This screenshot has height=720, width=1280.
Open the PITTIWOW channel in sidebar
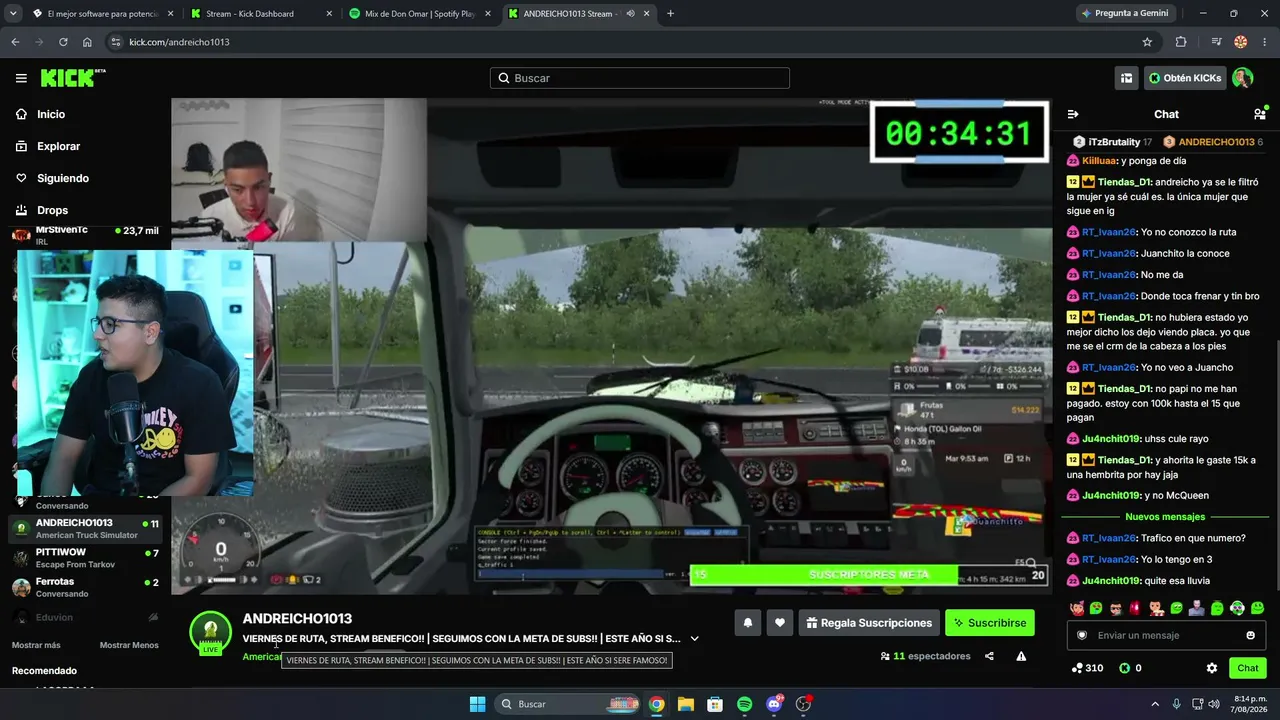(x=86, y=558)
